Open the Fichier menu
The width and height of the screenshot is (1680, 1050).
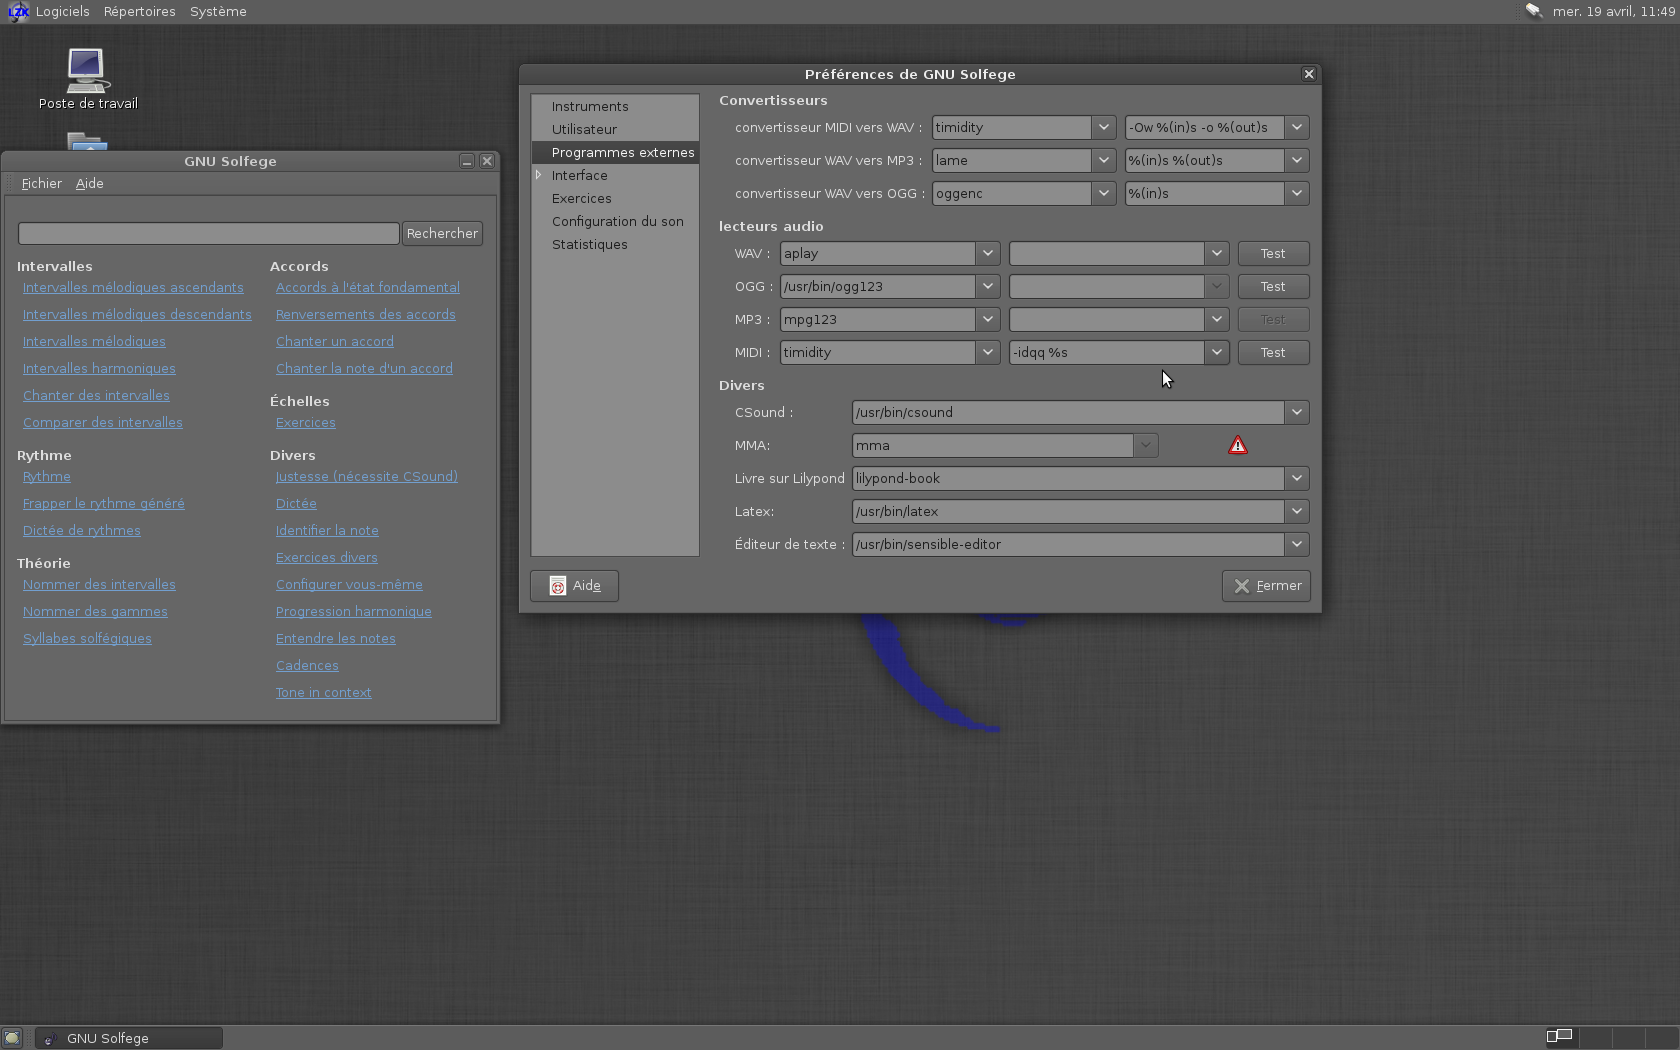click(x=41, y=183)
